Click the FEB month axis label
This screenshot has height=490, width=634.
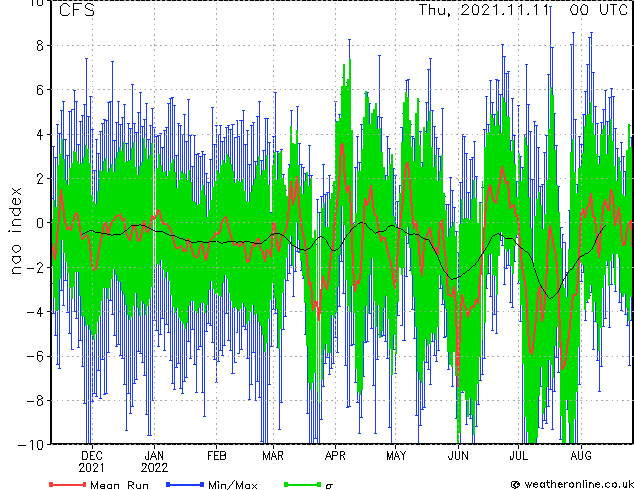point(217,456)
